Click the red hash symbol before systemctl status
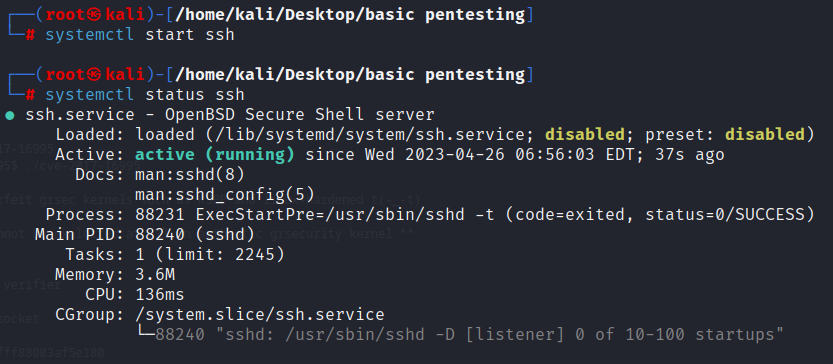 [30, 95]
